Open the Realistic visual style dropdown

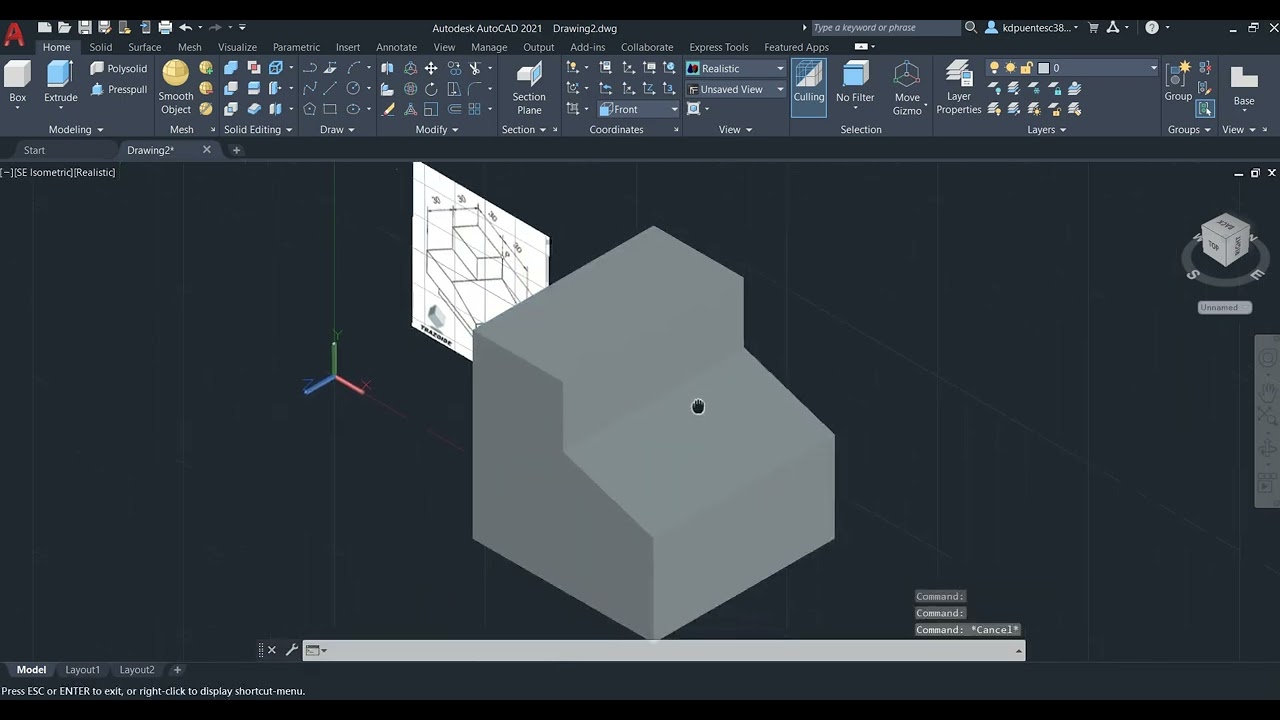736,68
